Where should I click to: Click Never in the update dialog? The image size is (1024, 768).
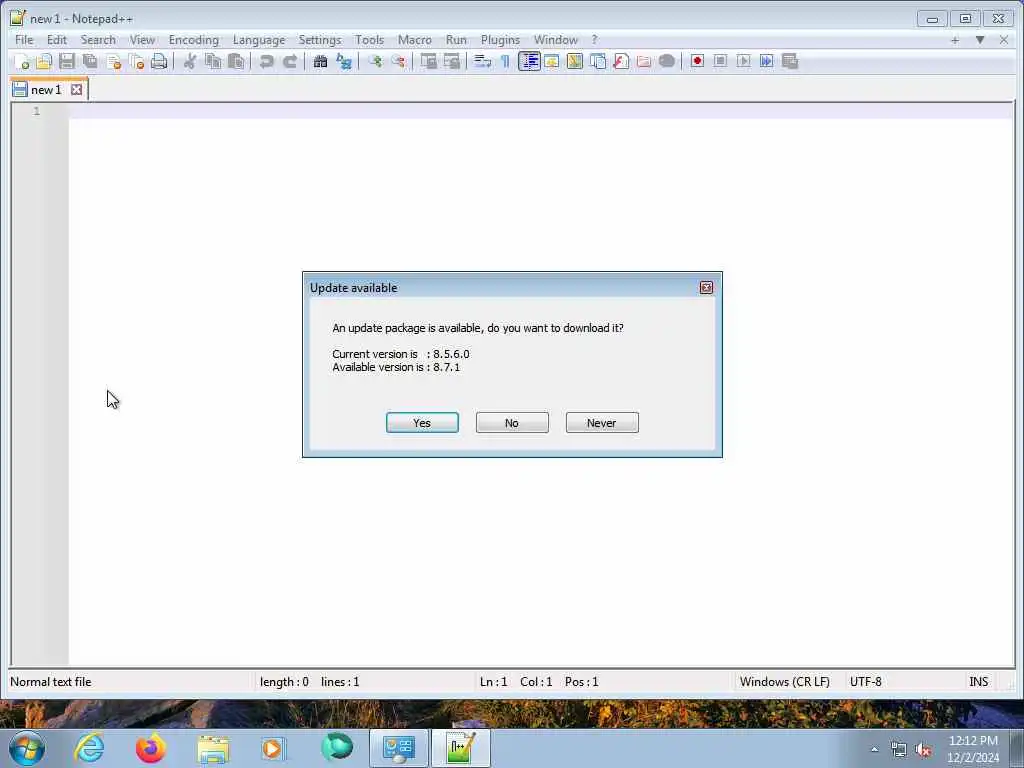(602, 423)
